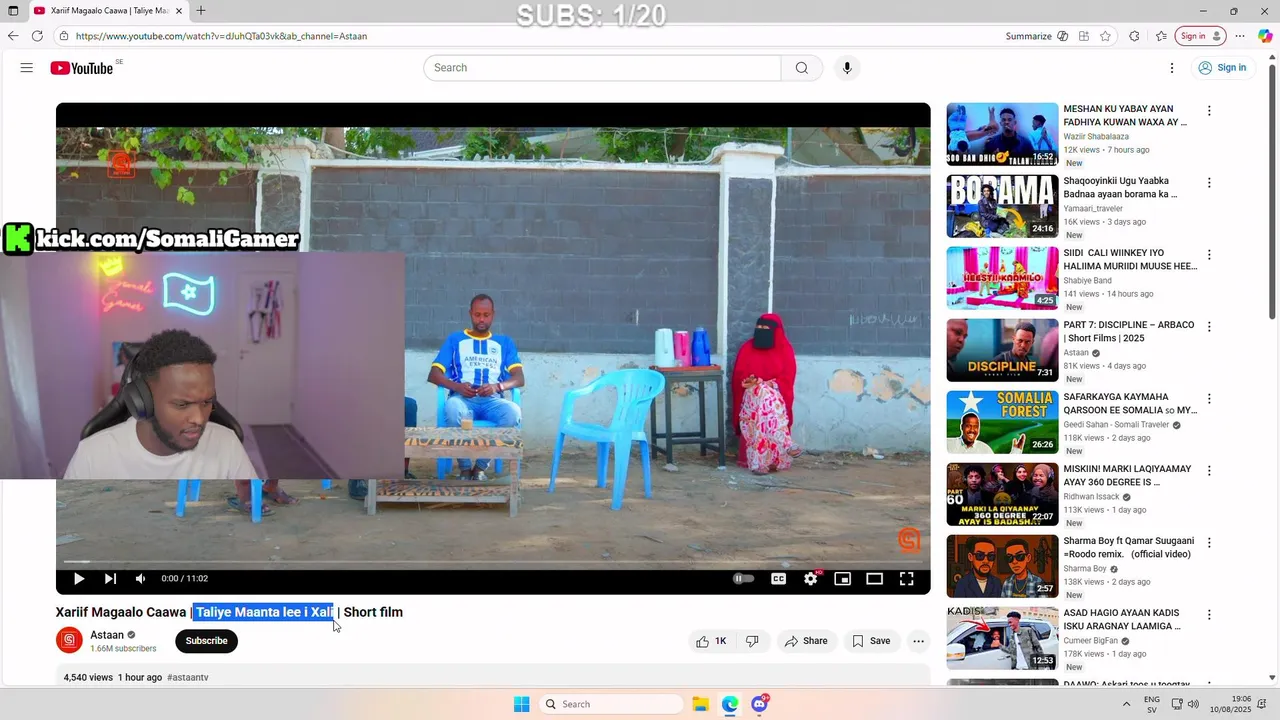Focus the YouTube search field
Viewport: 1280px width, 720px height.
[602, 68]
